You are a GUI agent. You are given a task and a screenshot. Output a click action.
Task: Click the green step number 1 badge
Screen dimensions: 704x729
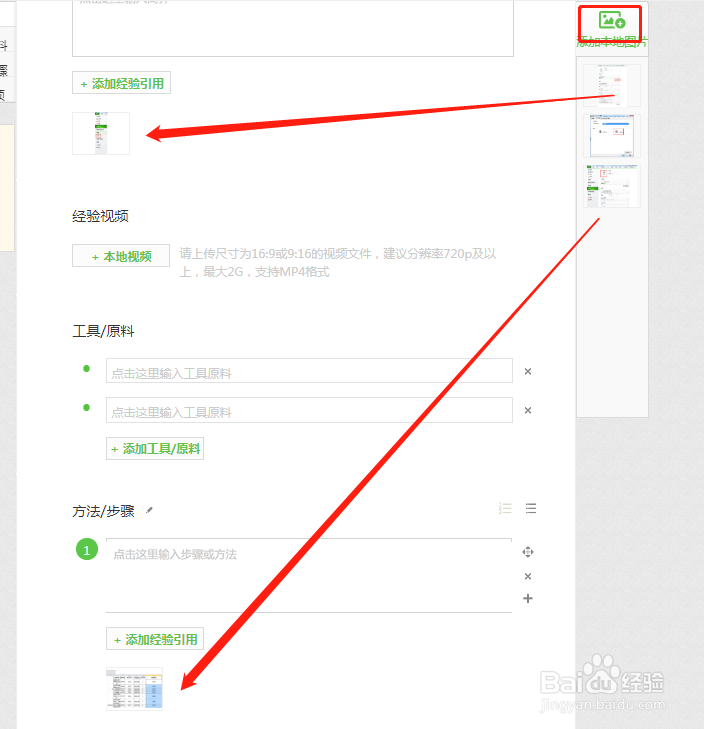pyautogui.click(x=87, y=550)
